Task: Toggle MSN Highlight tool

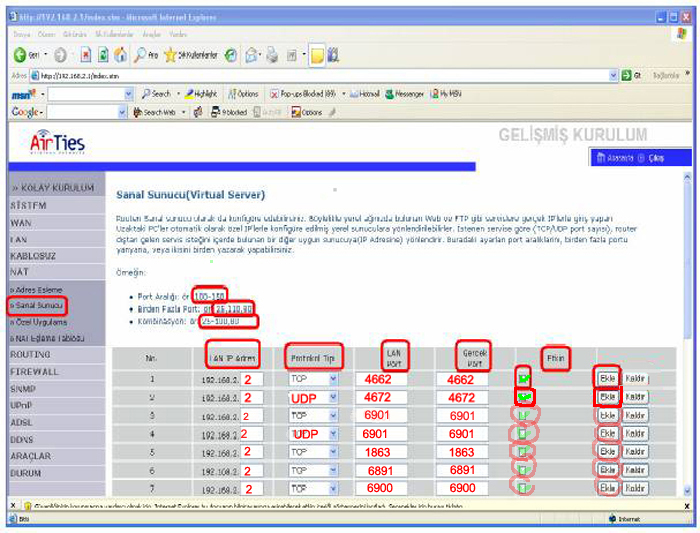Action: coord(201,94)
